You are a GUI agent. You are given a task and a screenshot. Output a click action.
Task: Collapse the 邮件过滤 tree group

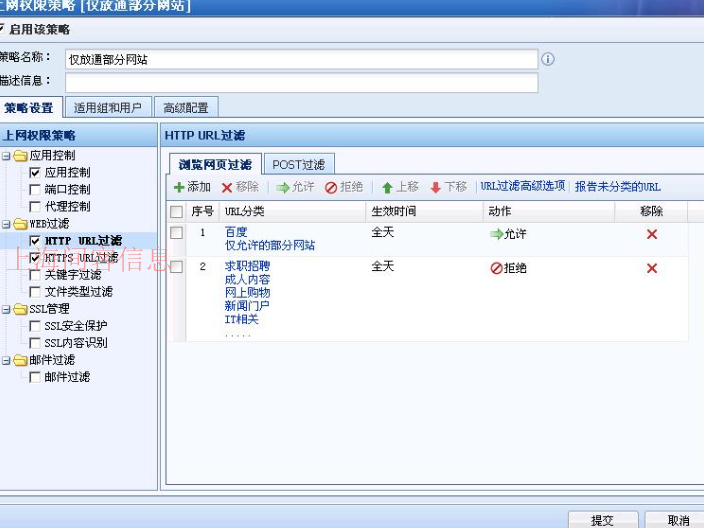pos(6,361)
